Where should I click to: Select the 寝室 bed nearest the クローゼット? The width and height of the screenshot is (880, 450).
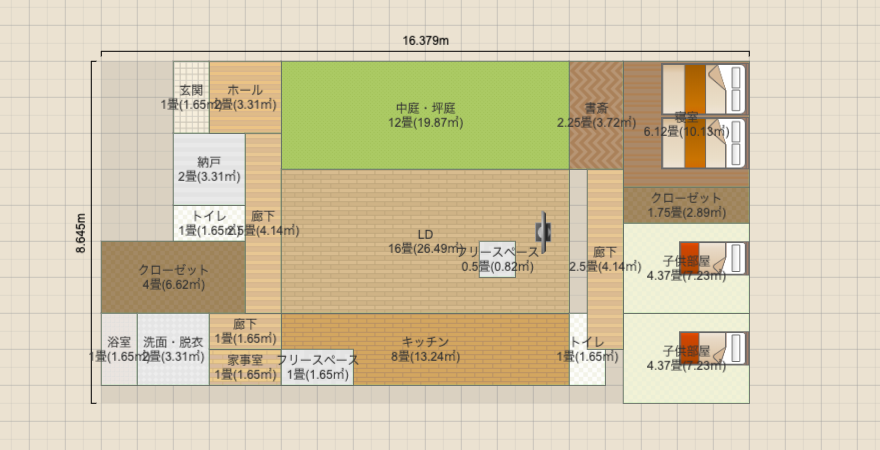(x=704, y=143)
